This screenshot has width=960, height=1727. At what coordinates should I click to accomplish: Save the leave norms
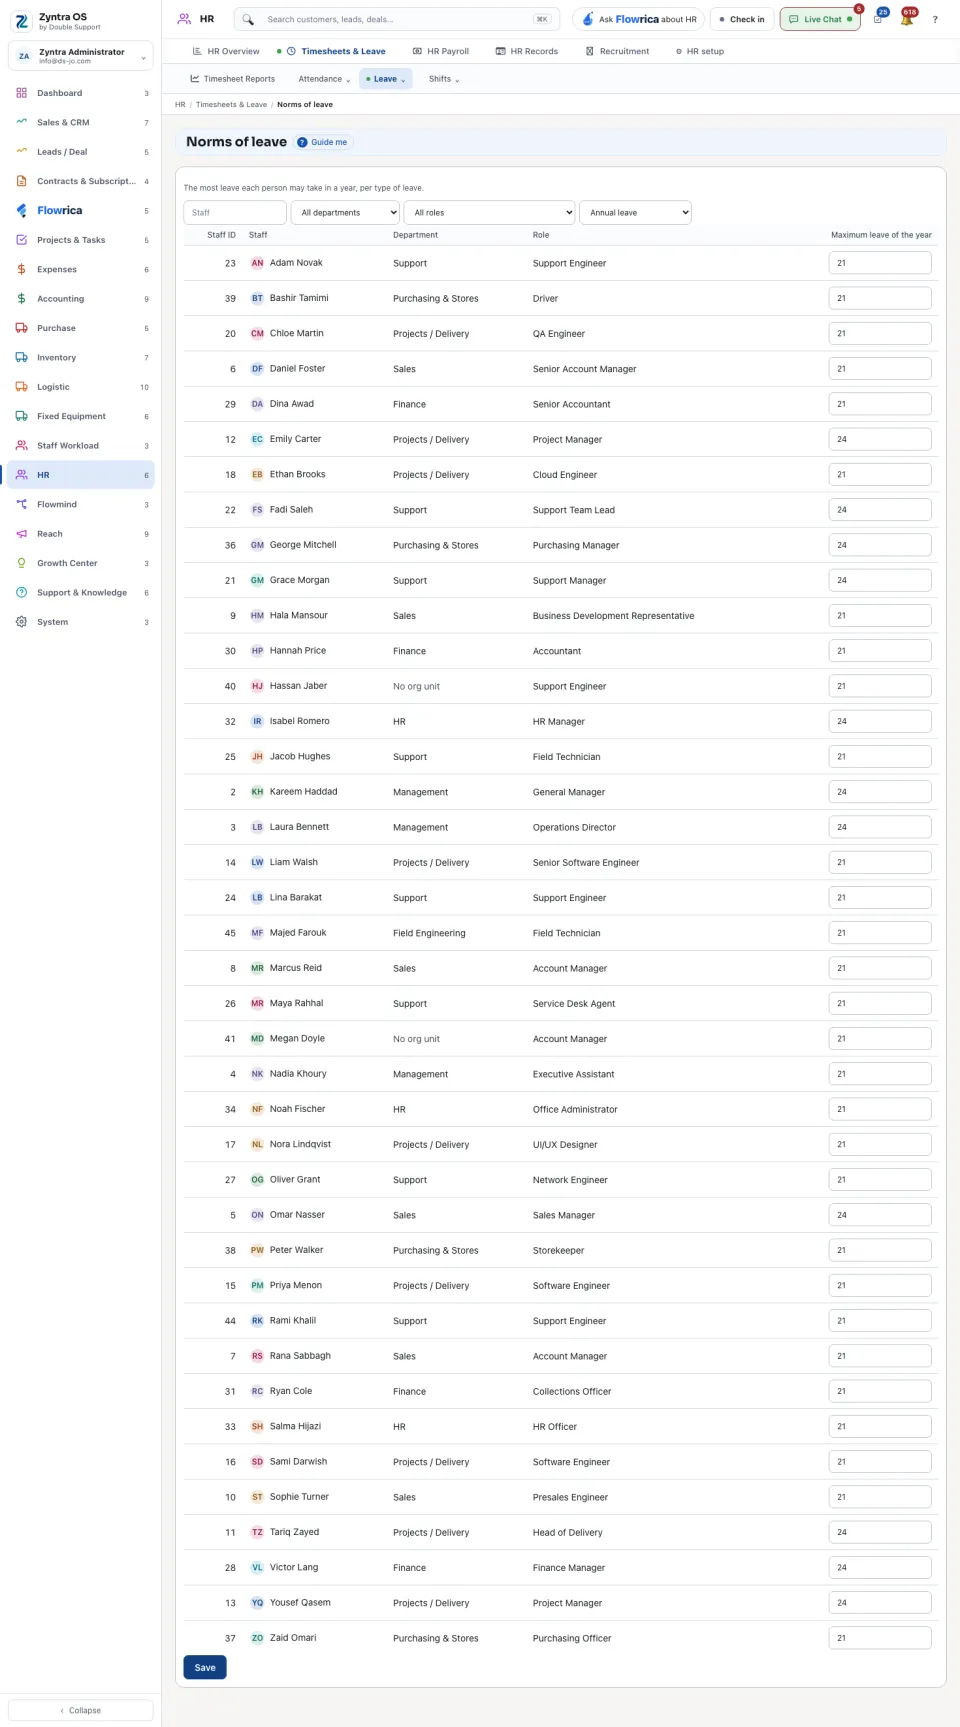(x=205, y=1667)
